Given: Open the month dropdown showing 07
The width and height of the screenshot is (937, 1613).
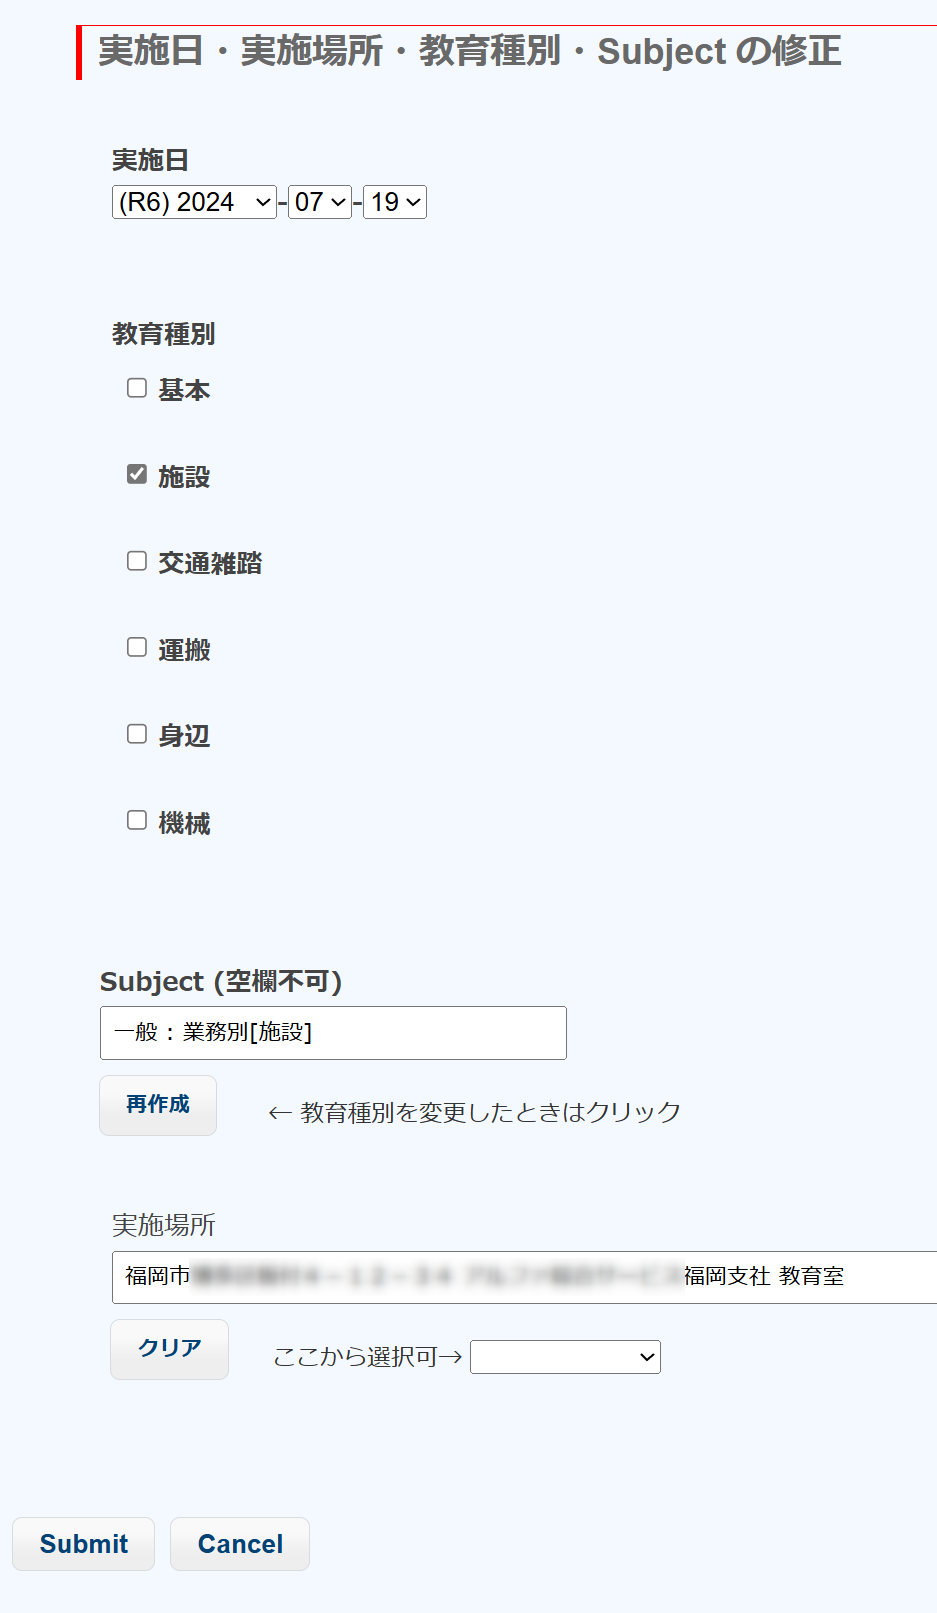Looking at the screenshot, I should pos(319,202).
